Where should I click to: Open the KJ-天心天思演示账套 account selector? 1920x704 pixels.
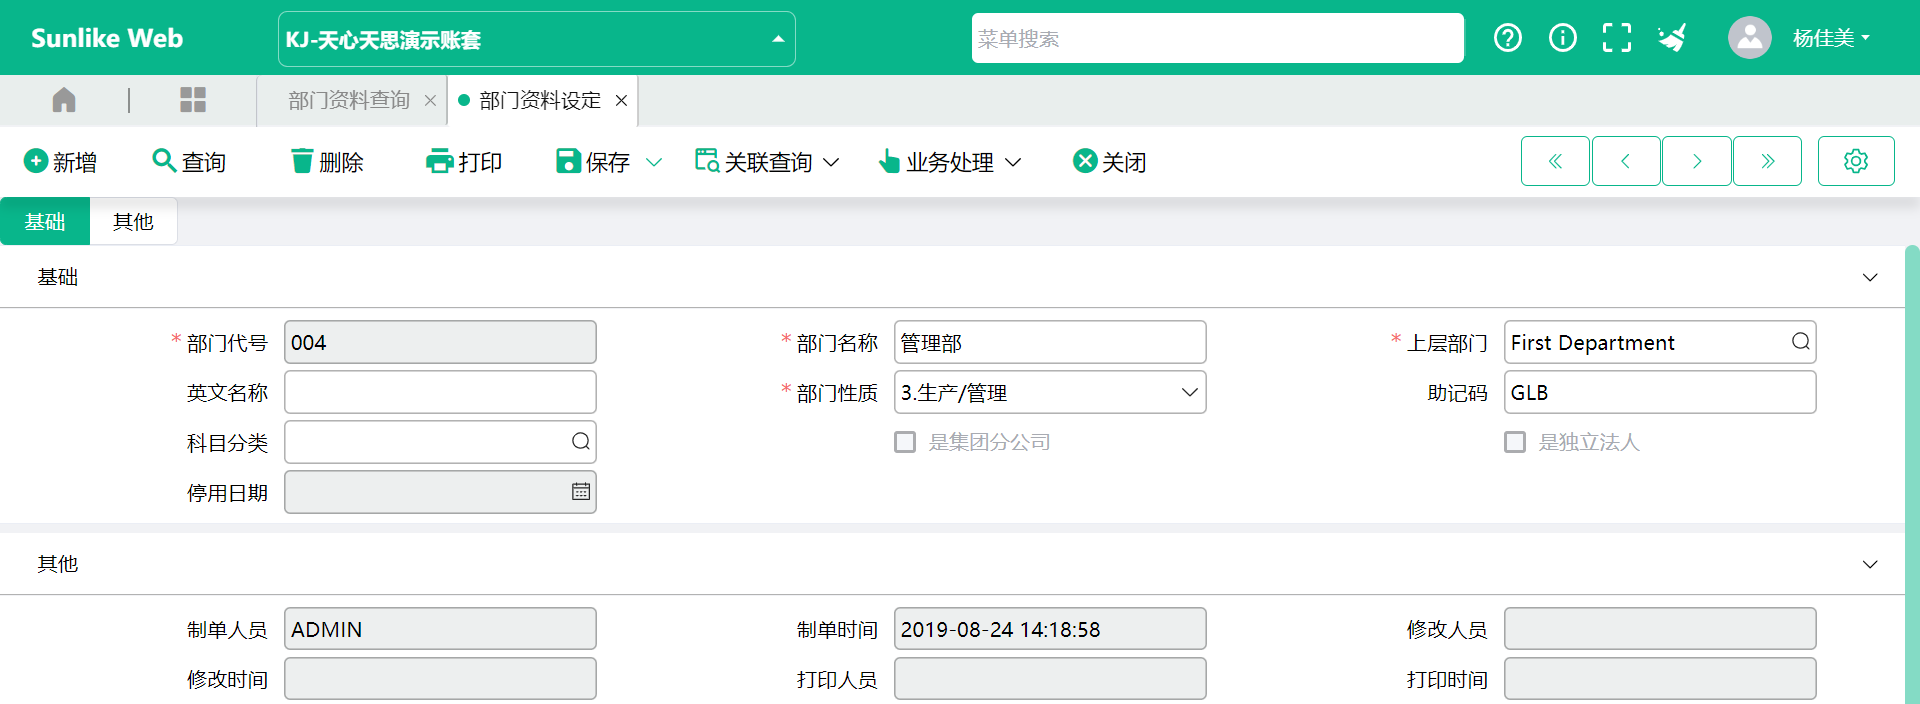(537, 39)
